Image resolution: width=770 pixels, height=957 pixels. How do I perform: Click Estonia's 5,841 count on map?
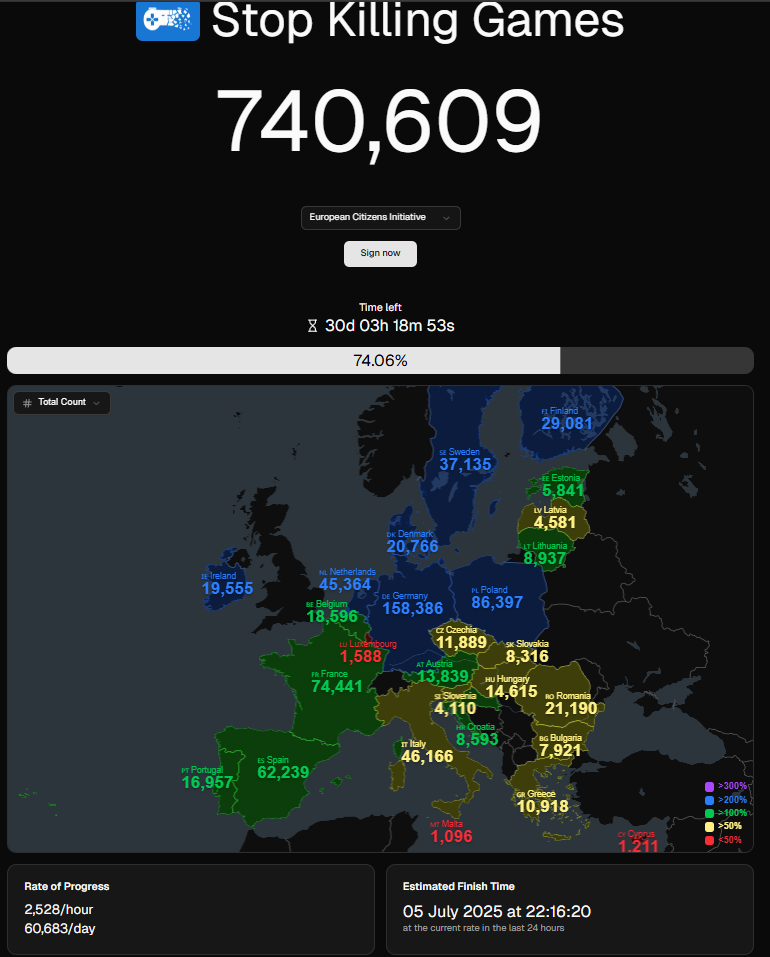pos(563,491)
